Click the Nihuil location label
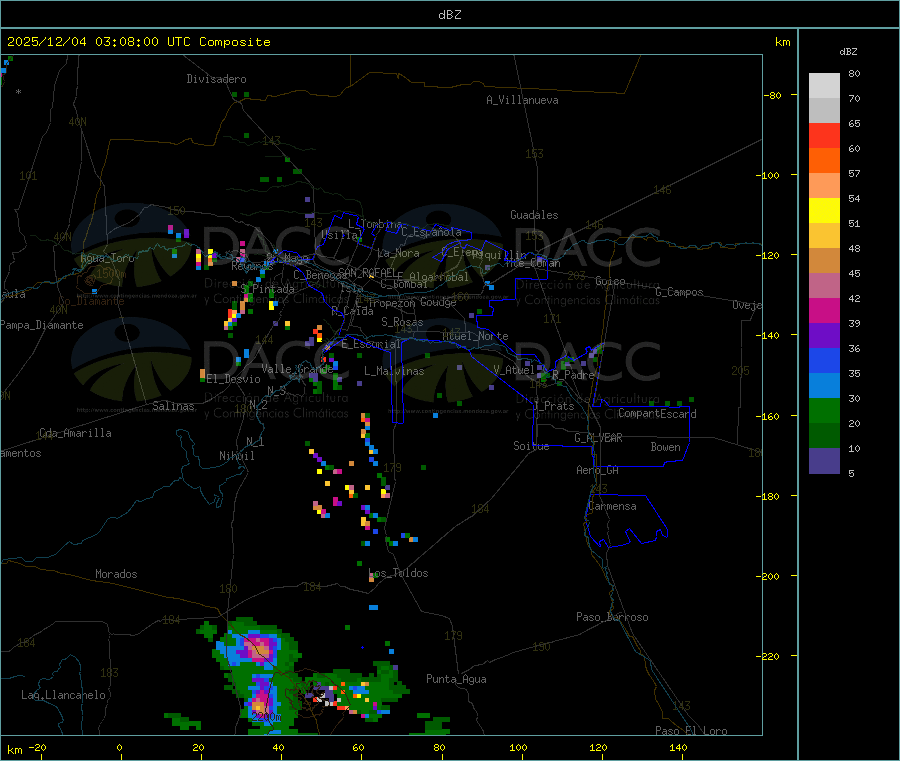900x761 pixels. [236, 456]
